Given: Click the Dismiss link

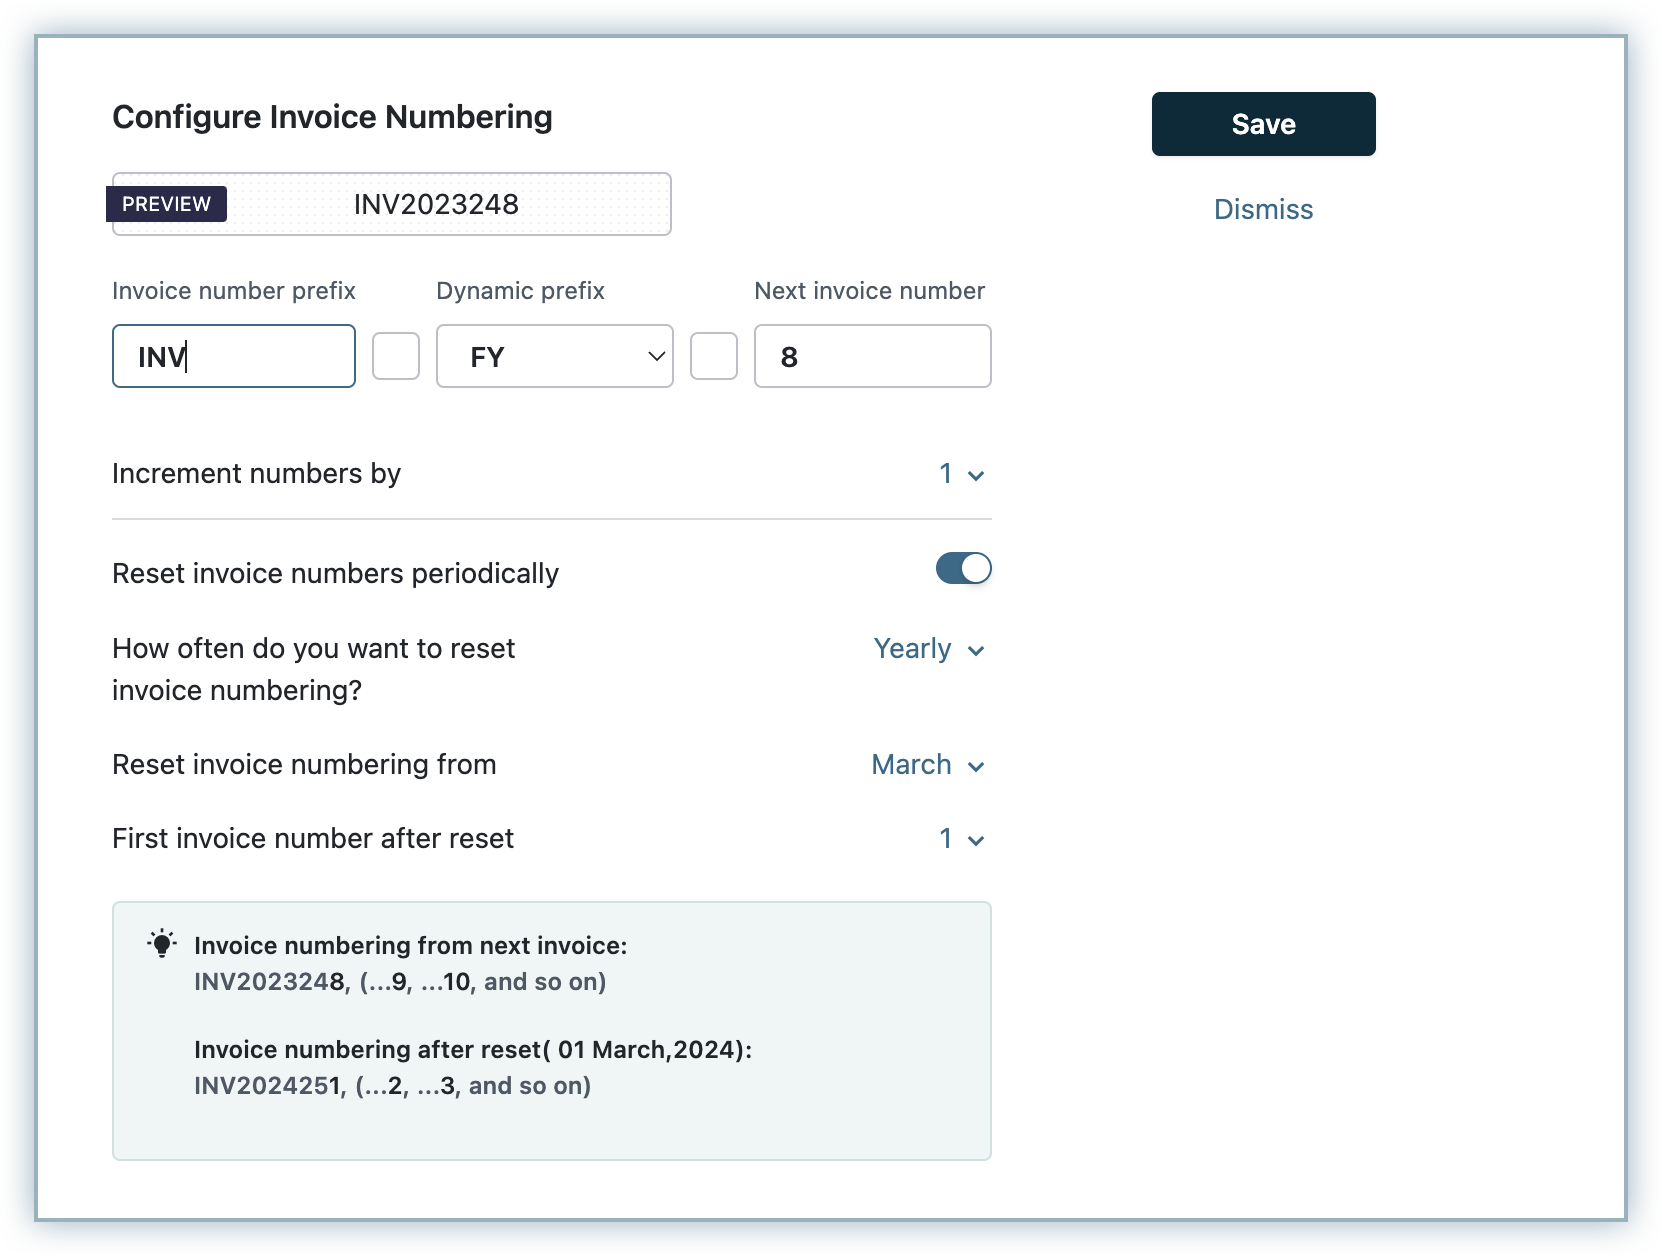Looking at the screenshot, I should (x=1263, y=210).
